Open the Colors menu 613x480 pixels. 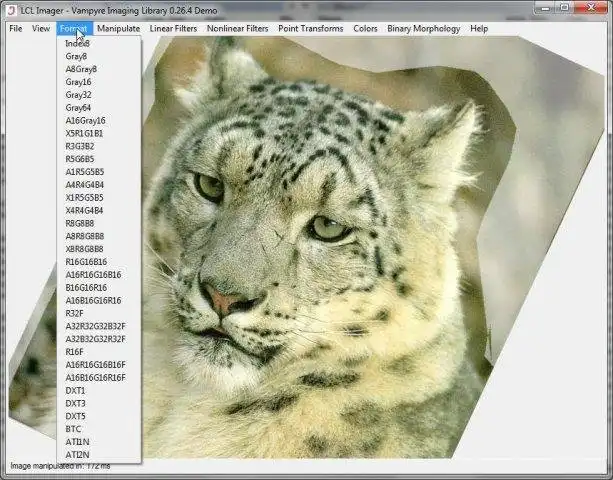365,29
